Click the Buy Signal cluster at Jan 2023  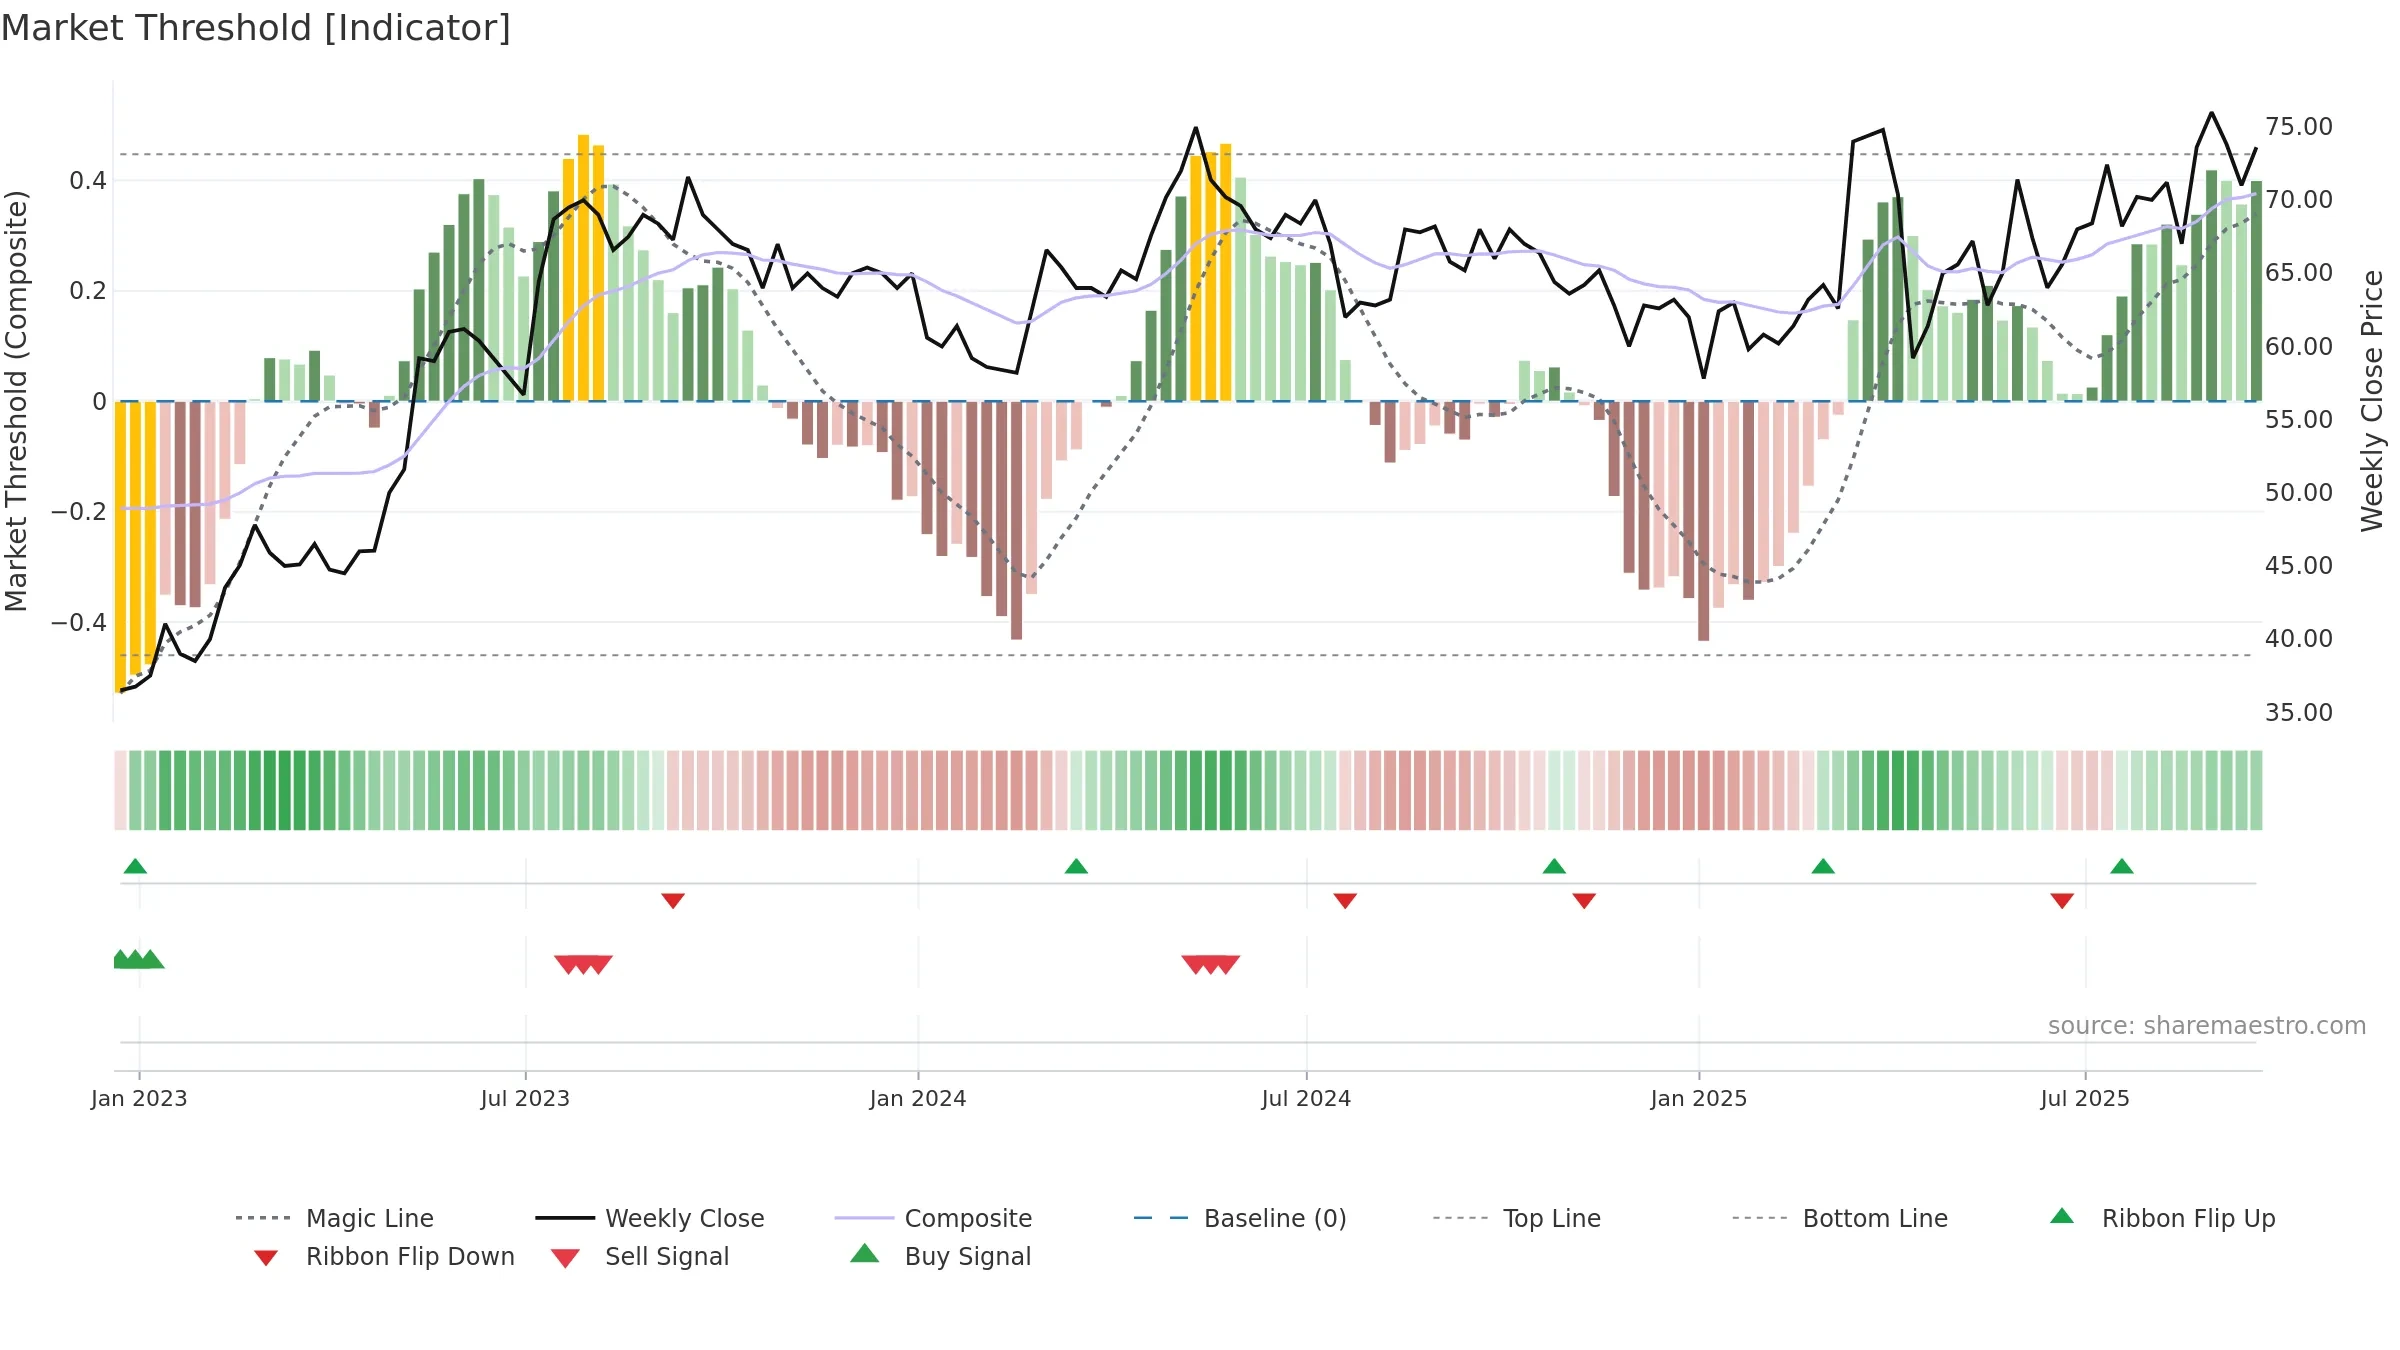click(138, 959)
